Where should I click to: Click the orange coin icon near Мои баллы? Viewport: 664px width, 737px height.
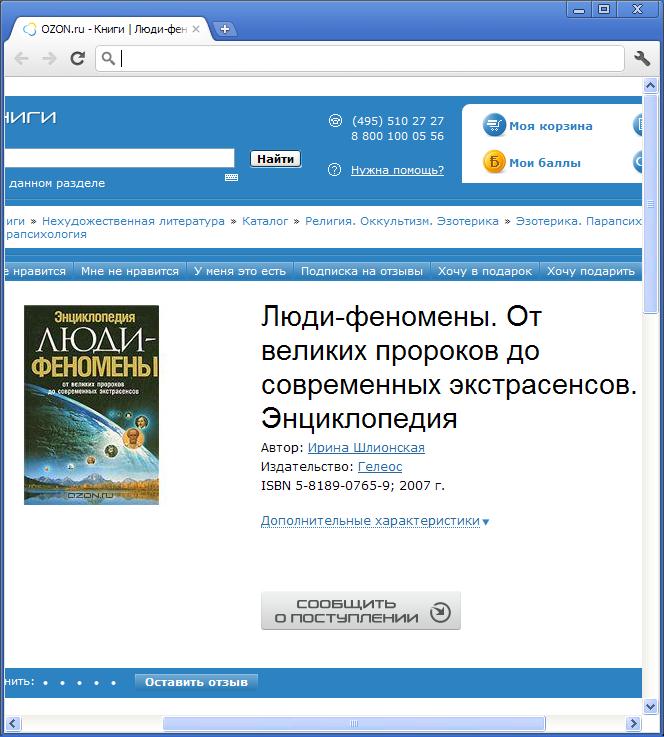494,162
